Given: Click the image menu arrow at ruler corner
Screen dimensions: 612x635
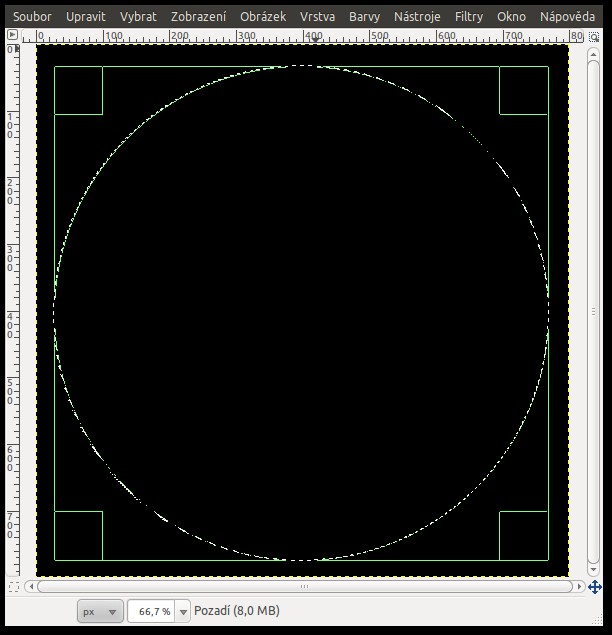Looking at the screenshot, I should (13, 35).
